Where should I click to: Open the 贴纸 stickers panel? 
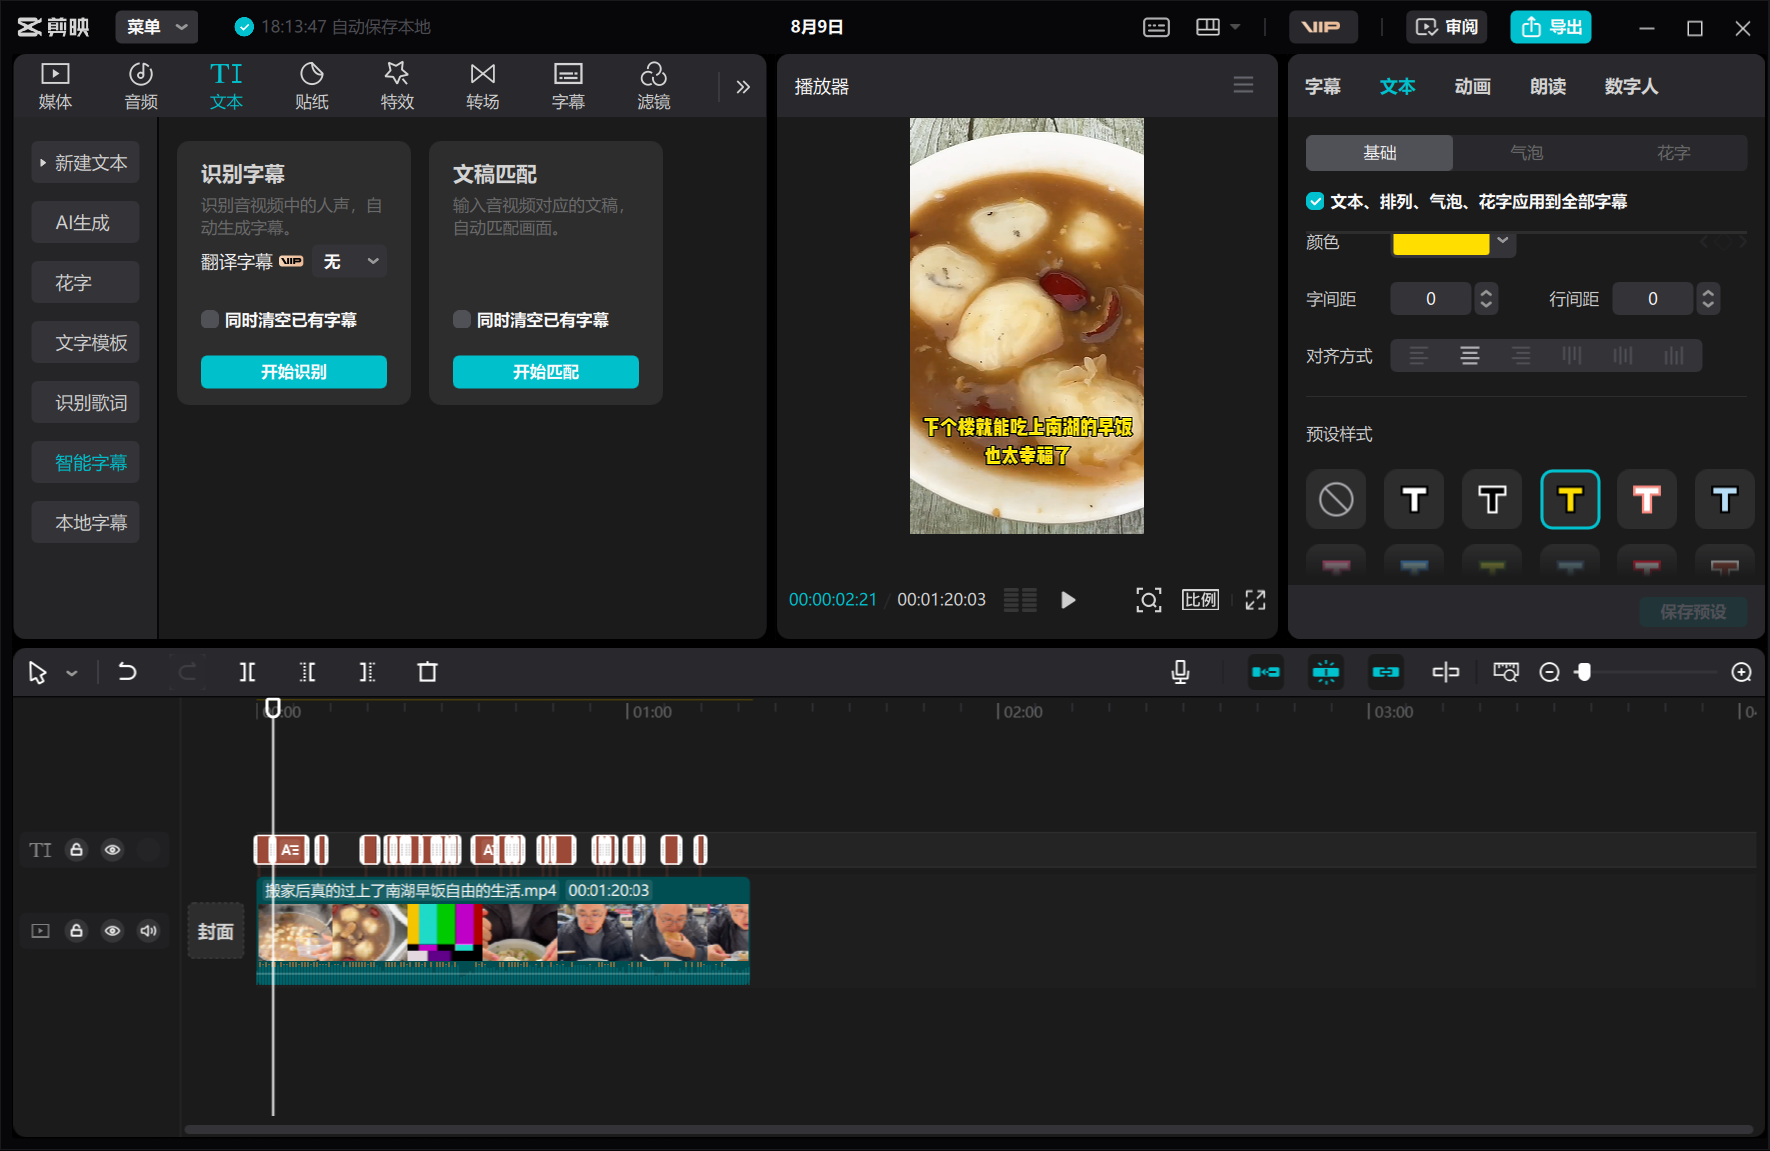click(x=312, y=86)
